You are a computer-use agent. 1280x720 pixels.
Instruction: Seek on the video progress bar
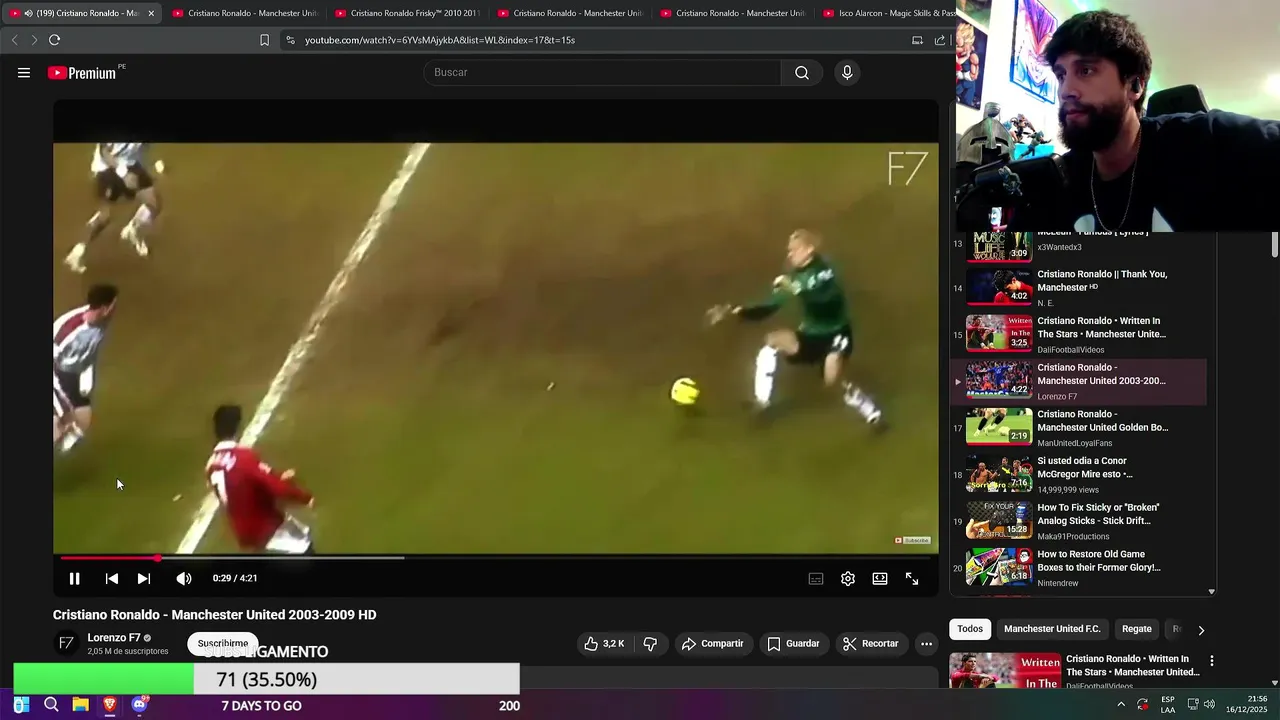496,558
